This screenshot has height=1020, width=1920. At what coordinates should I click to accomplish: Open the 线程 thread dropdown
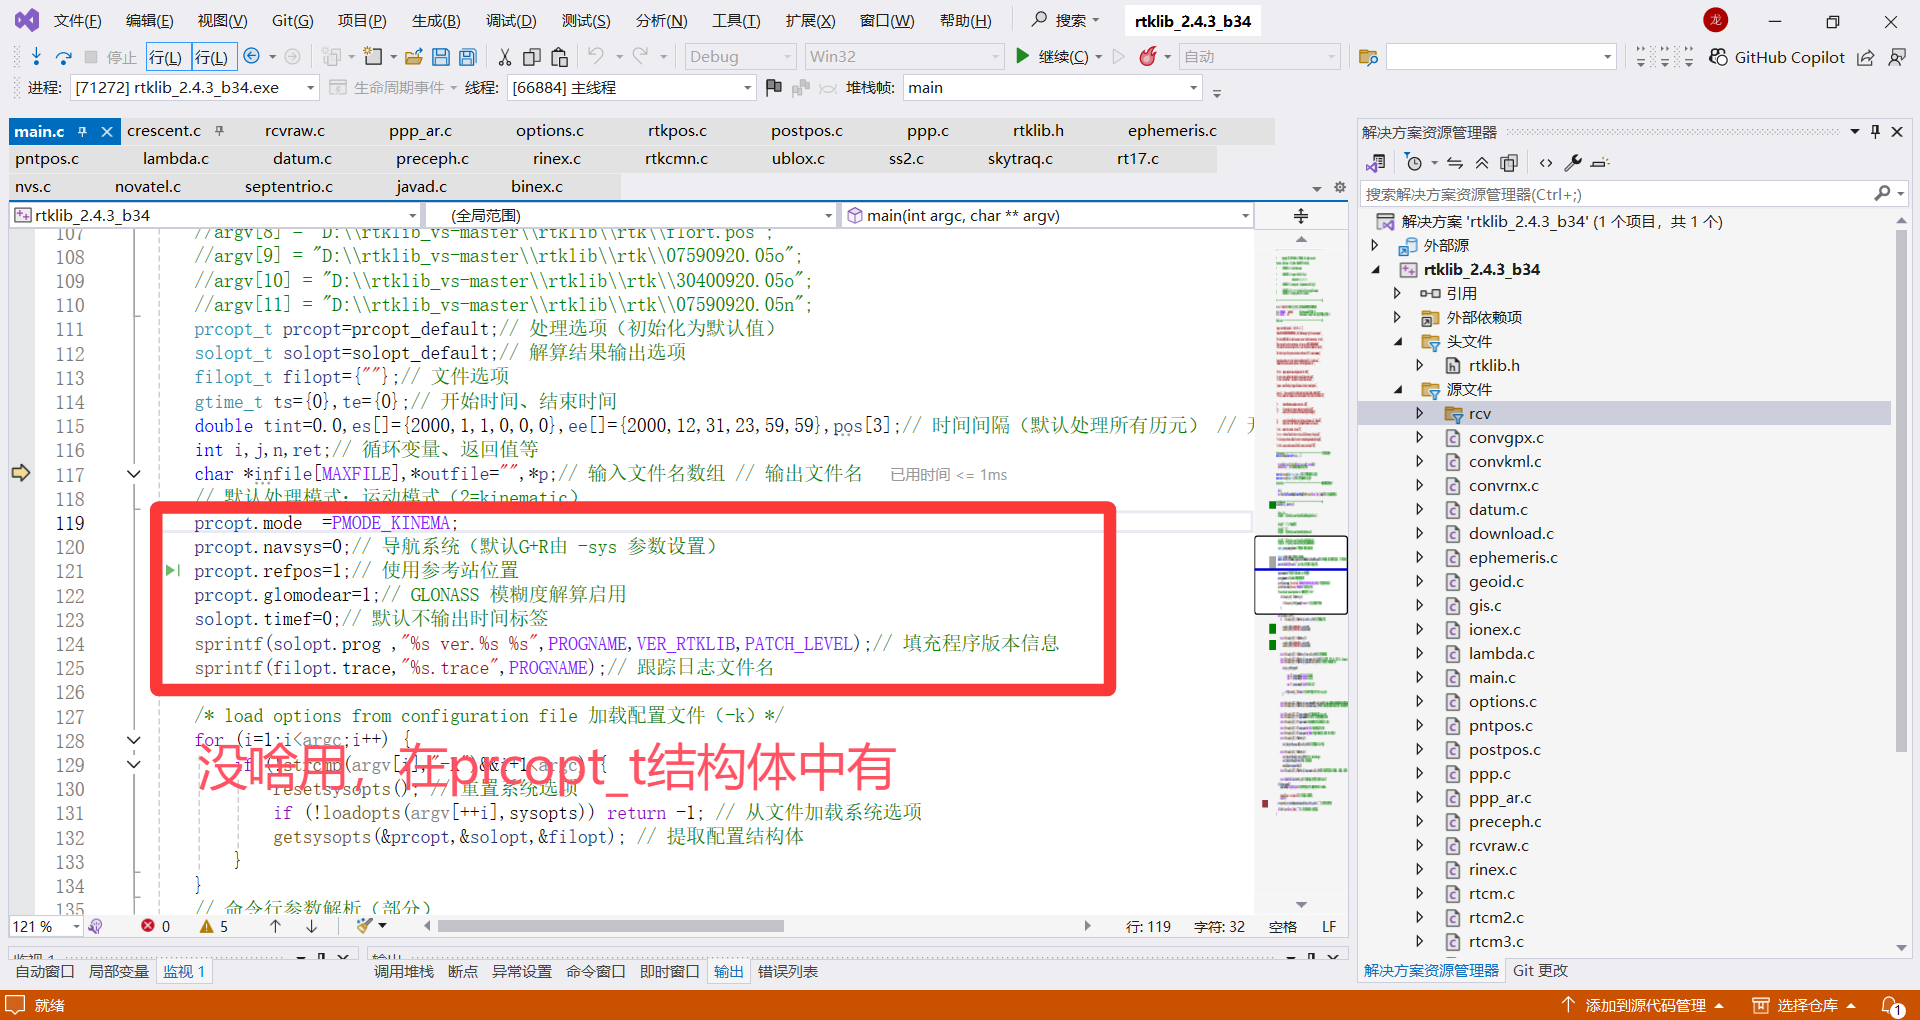pyautogui.click(x=631, y=88)
